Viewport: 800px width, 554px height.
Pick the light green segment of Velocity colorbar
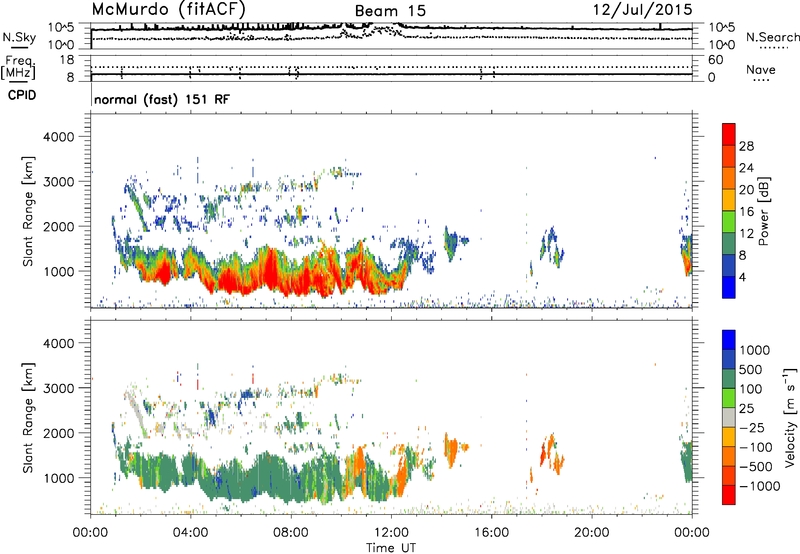click(729, 398)
